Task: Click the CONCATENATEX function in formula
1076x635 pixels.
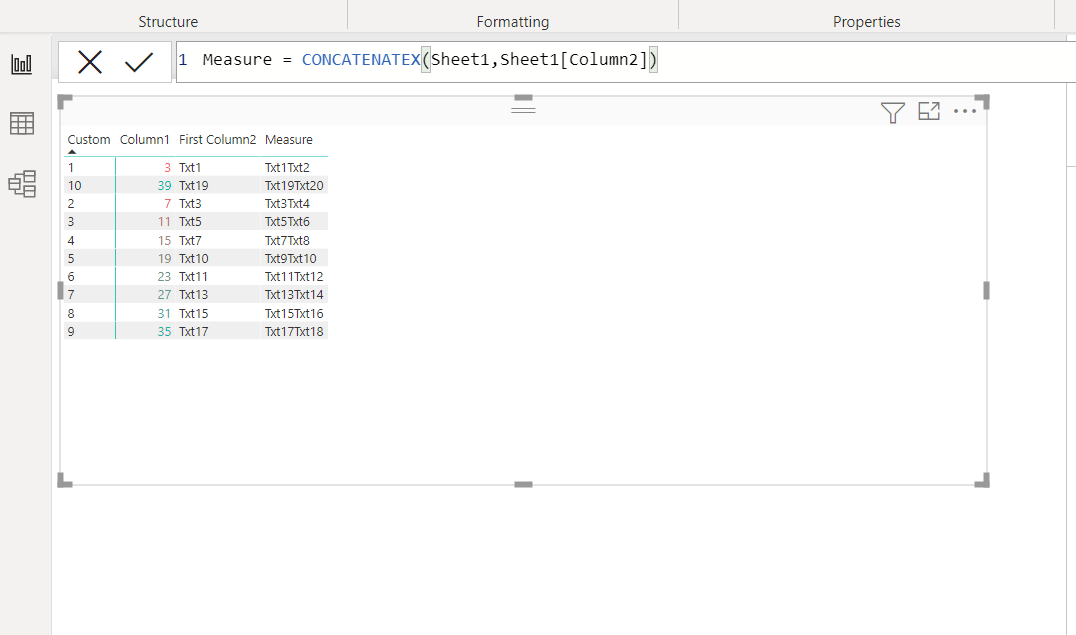Action: click(x=361, y=60)
